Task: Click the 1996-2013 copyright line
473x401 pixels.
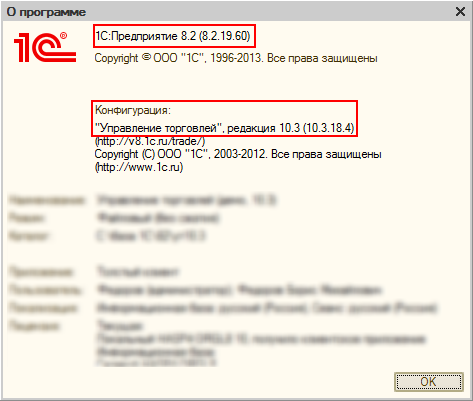Action: 236,58
